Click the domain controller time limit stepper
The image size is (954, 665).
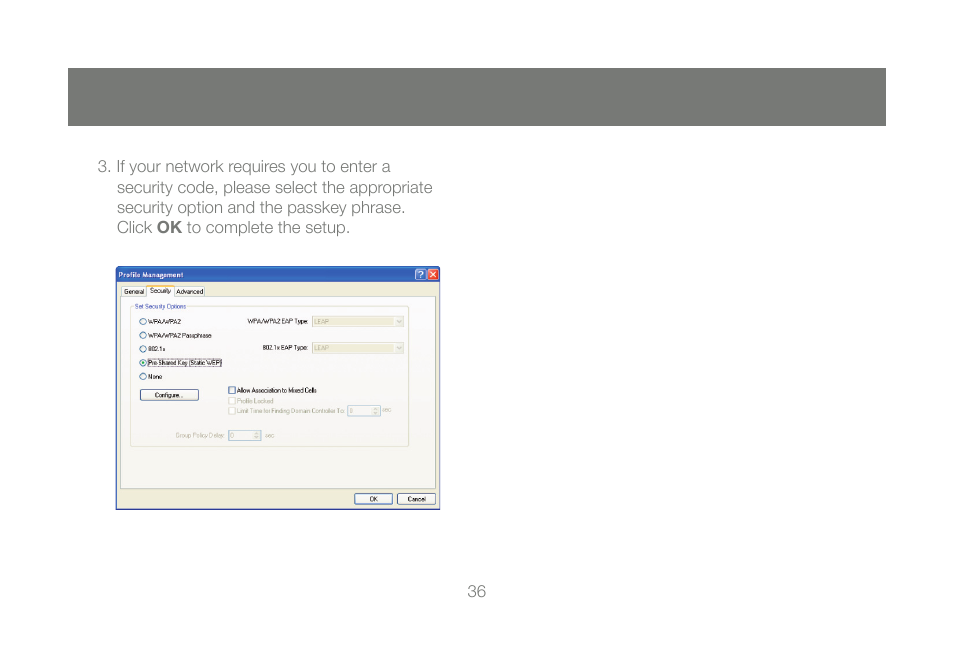(376, 411)
